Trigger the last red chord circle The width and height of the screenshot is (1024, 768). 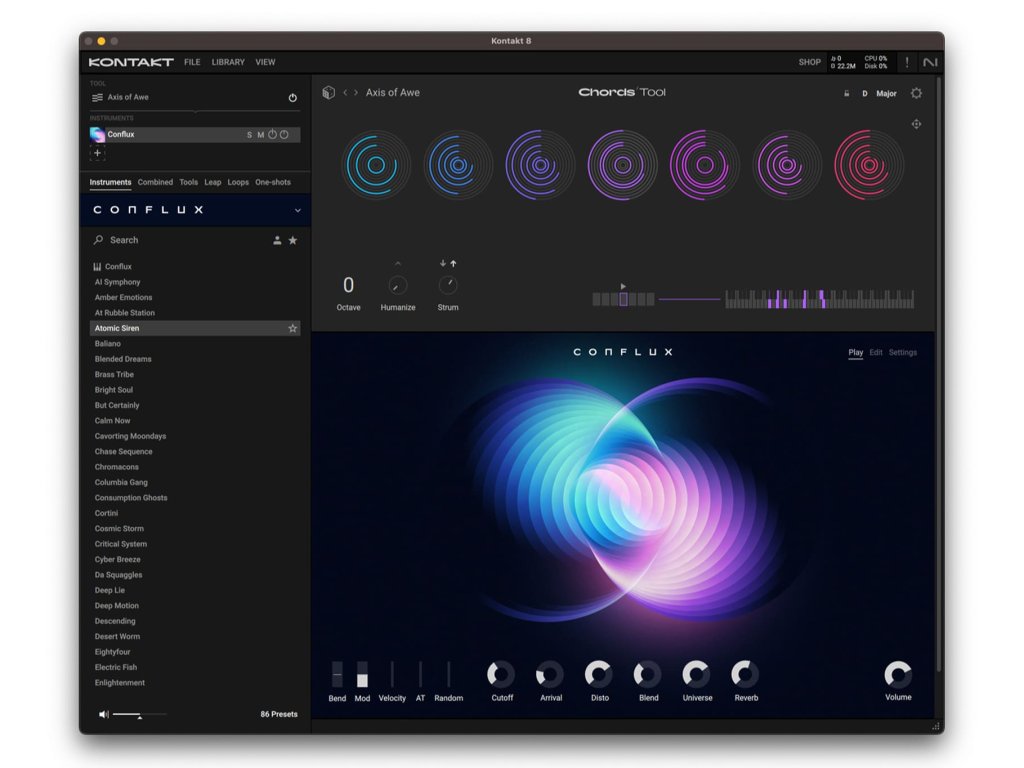tap(869, 165)
